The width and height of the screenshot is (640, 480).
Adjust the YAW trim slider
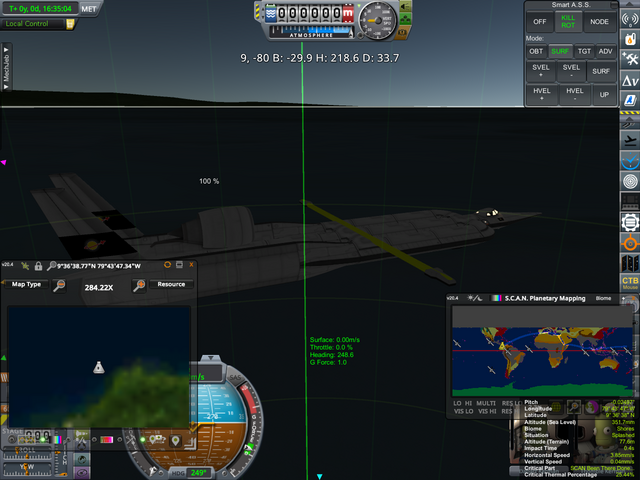(x=27, y=467)
